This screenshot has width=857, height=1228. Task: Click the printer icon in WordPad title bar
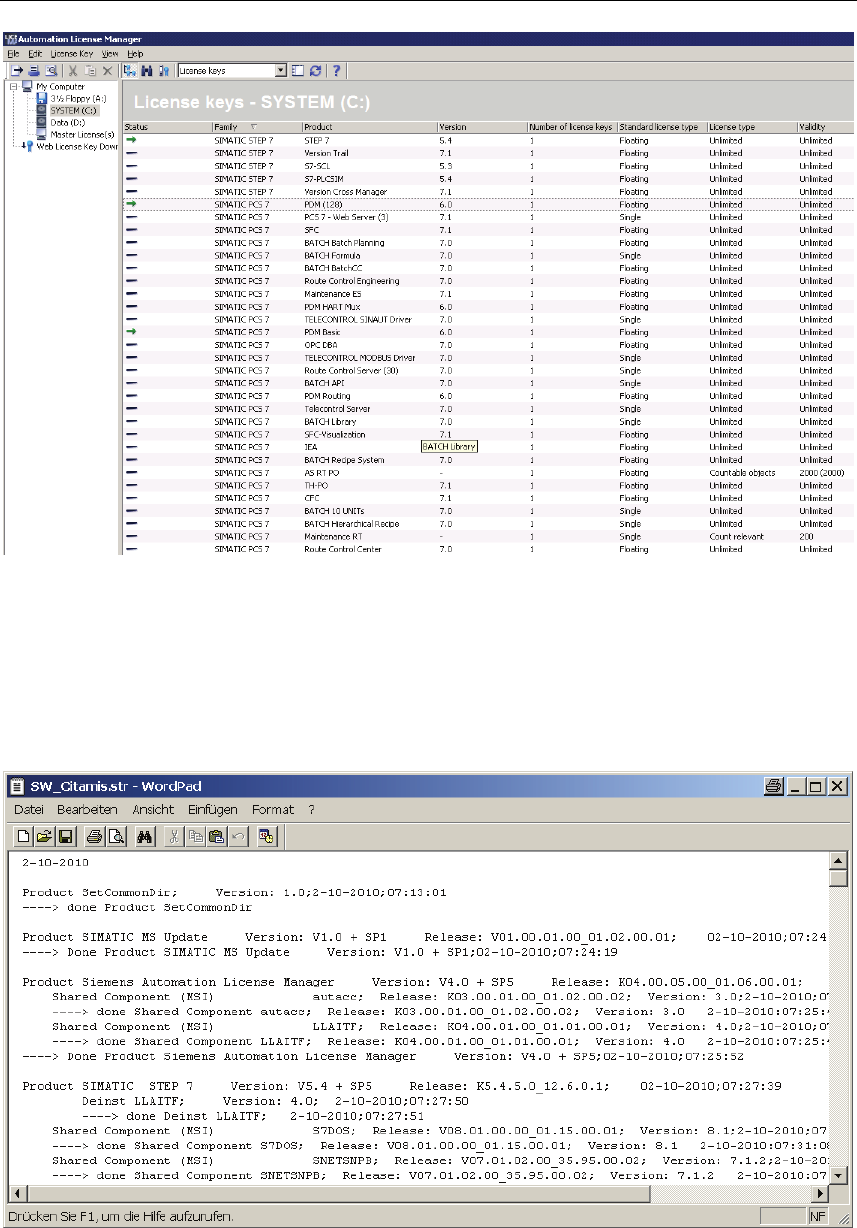point(773,785)
